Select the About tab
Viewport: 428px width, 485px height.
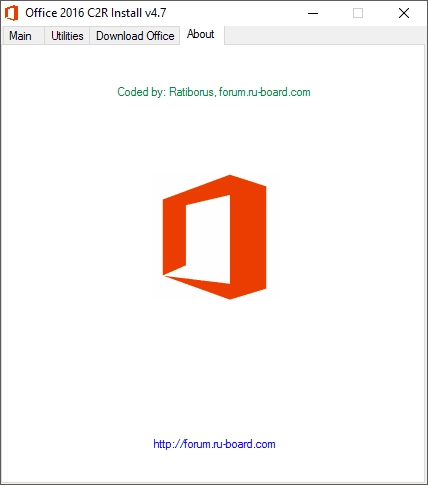202,34
